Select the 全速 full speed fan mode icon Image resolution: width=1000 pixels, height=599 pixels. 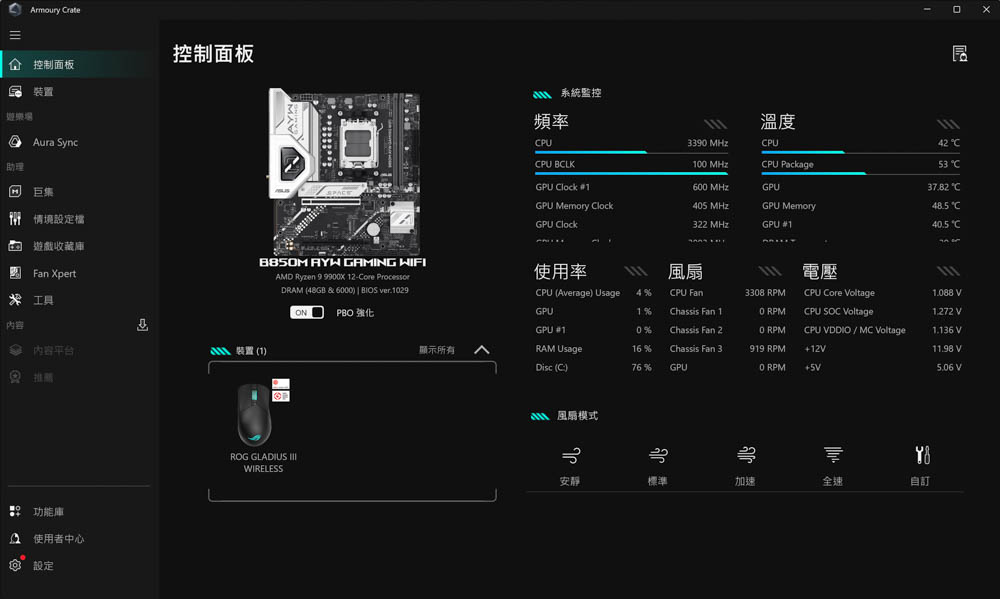(x=833, y=456)
